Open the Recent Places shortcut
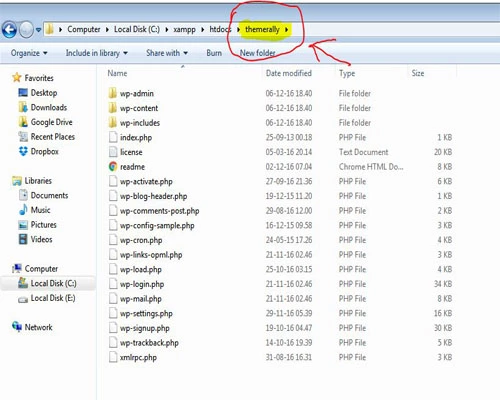This screenshot has height=400, width=500. pyautogui.click(x=53, y=137)
